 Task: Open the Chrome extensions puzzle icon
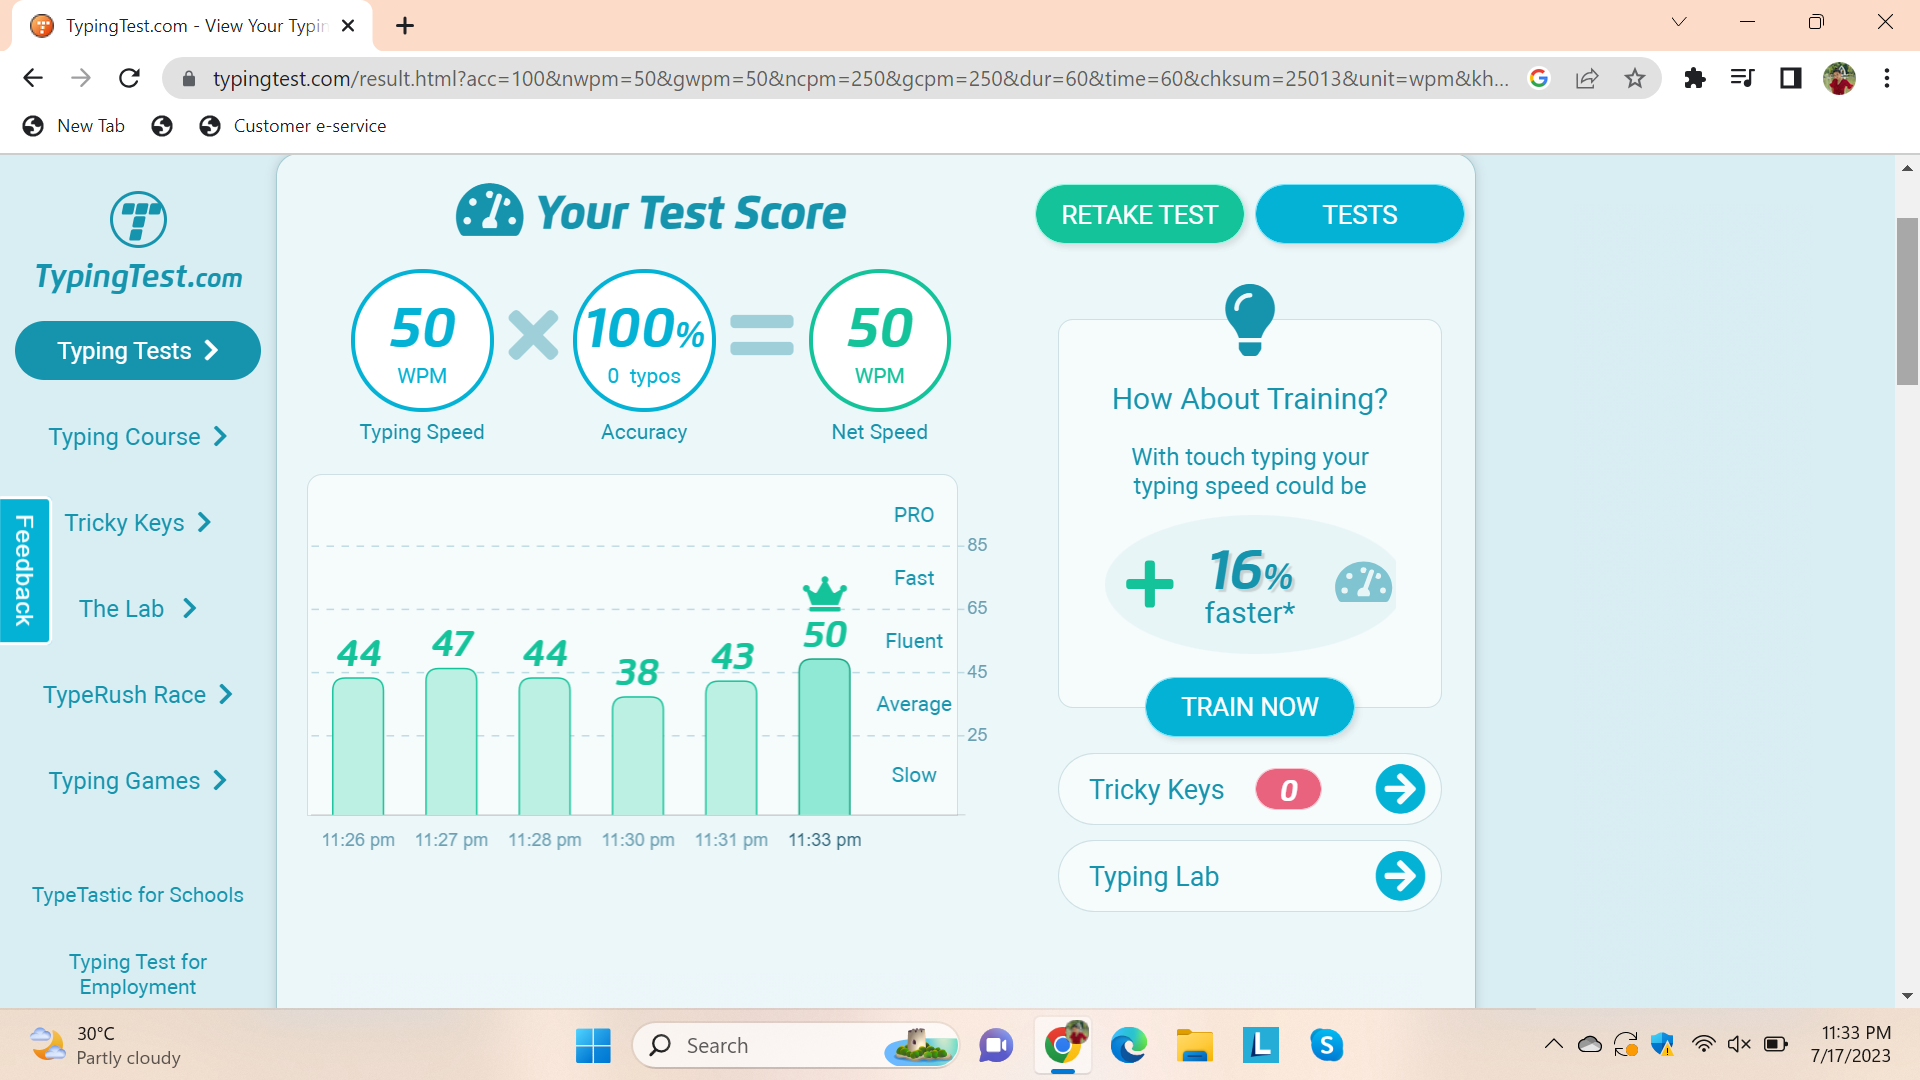(x=1695, y=78)
